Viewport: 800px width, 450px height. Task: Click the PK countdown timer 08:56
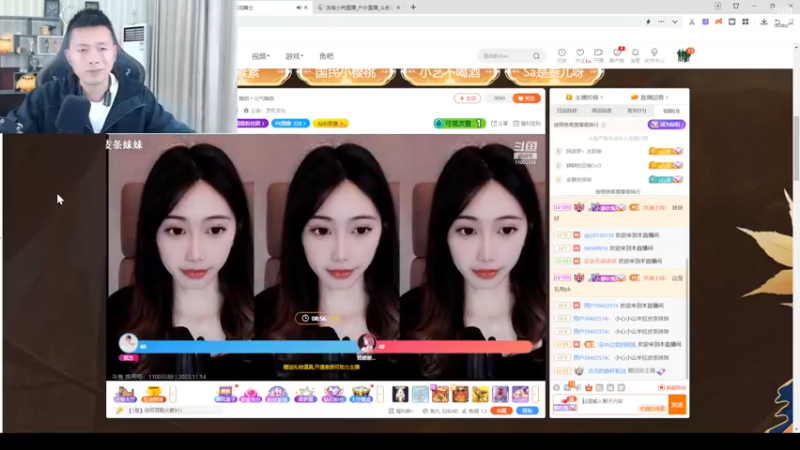click(318, 318)
